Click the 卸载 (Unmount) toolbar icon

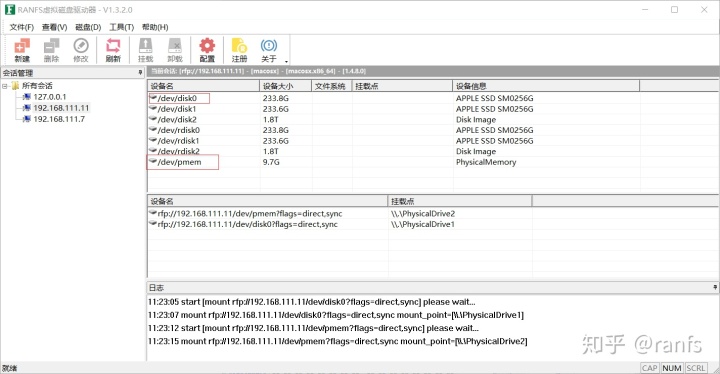coord(174,50)
